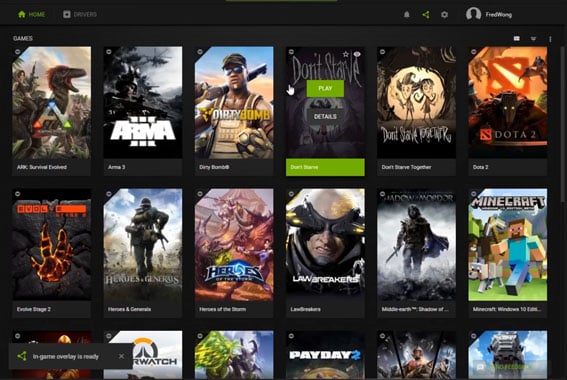This screenshot has height=380, width=567.
Task: Click optimization status icon on Payday 2 card
Action: pyautogui.click(x=291, y=336)
